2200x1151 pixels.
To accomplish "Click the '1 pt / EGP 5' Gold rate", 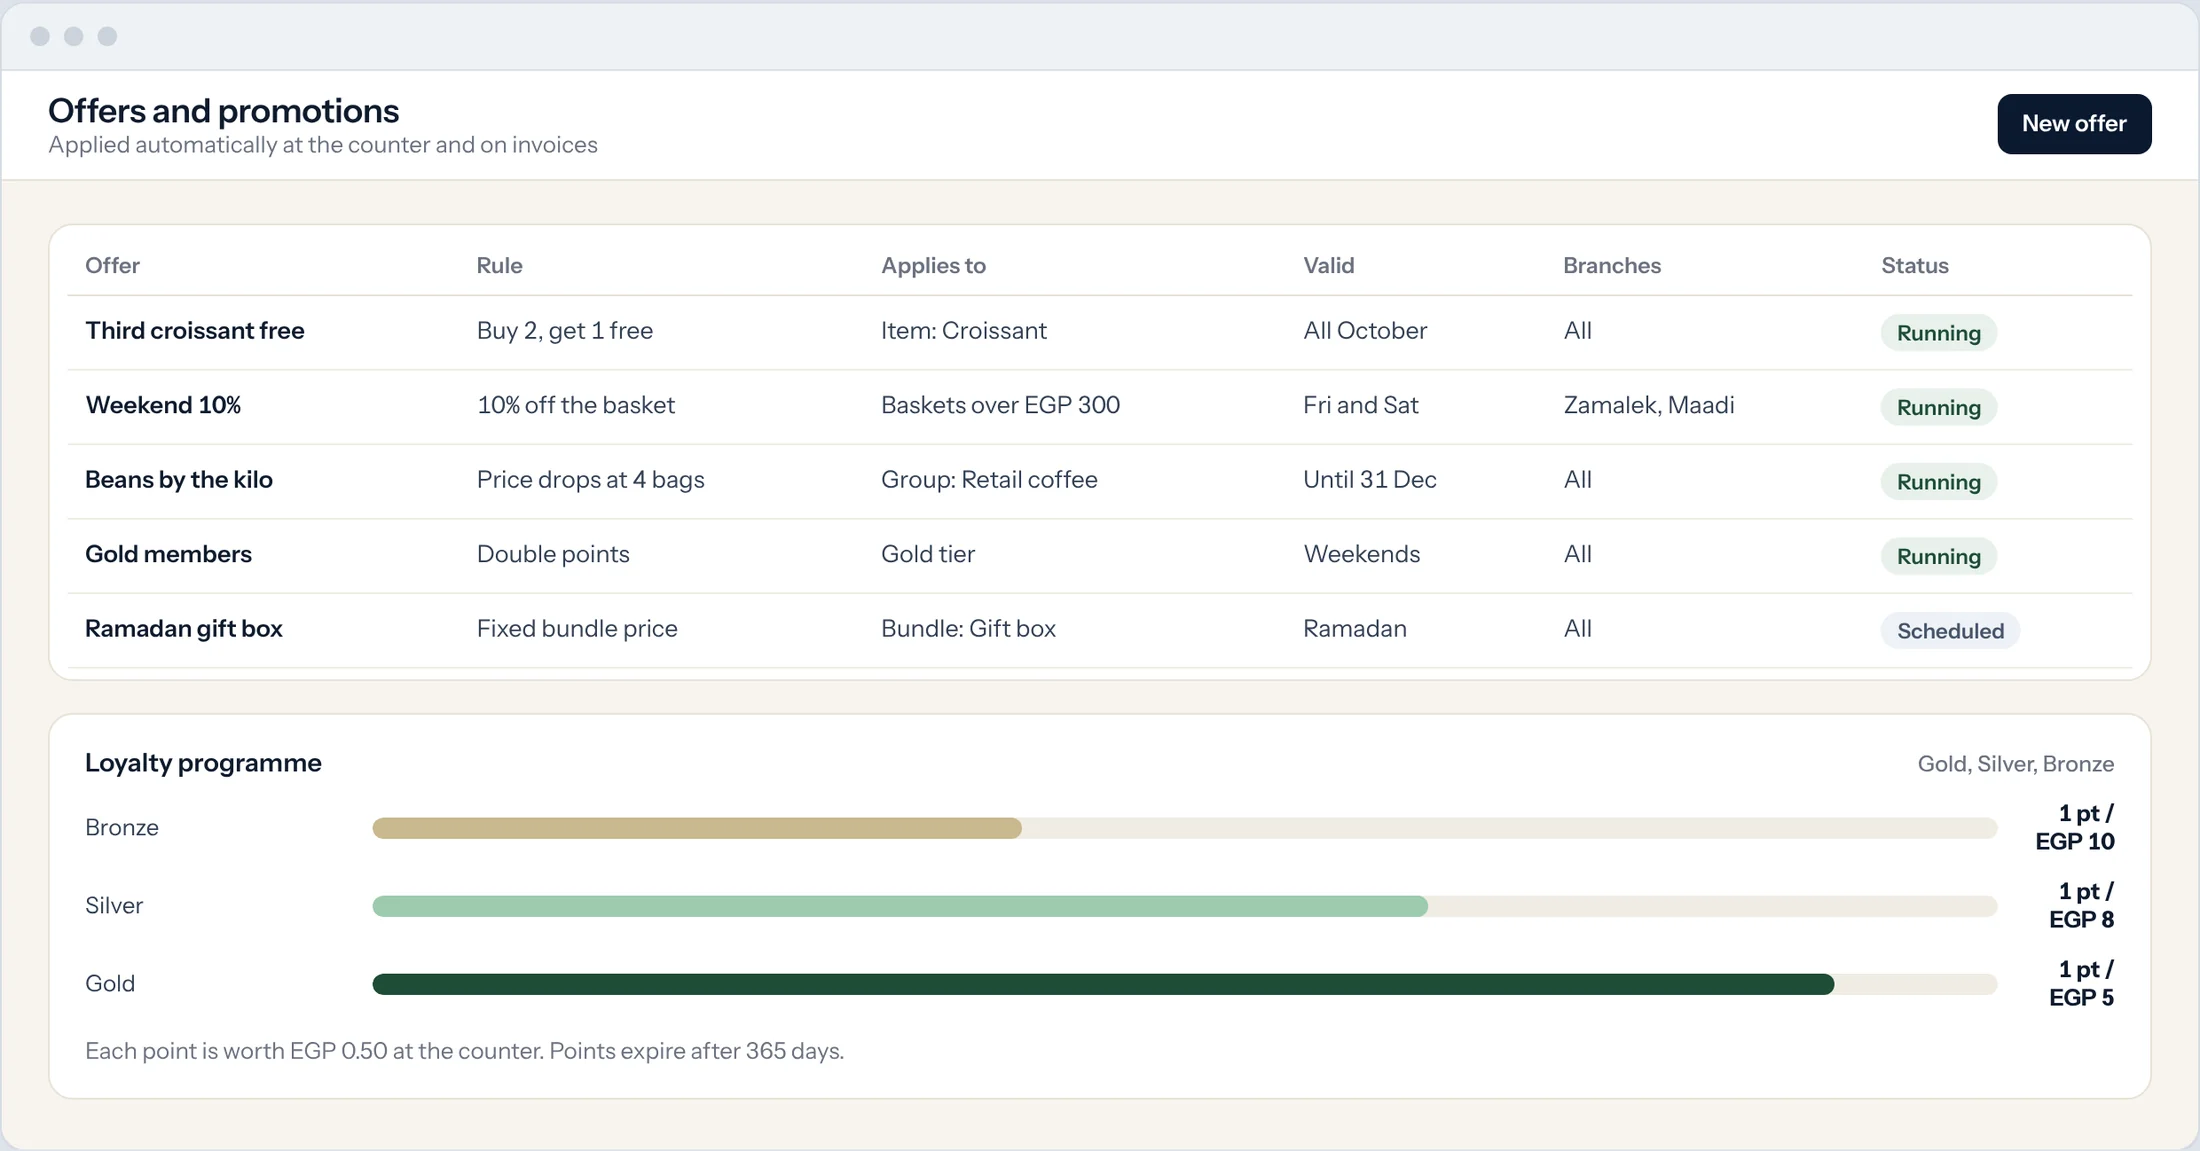I will pos(2081,983).
